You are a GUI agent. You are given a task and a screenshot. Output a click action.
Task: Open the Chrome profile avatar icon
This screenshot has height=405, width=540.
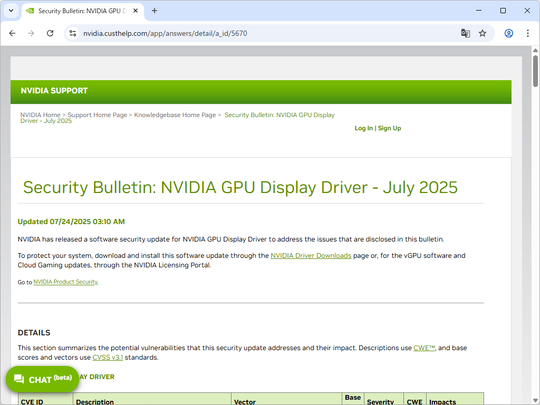tap(509, 33)
